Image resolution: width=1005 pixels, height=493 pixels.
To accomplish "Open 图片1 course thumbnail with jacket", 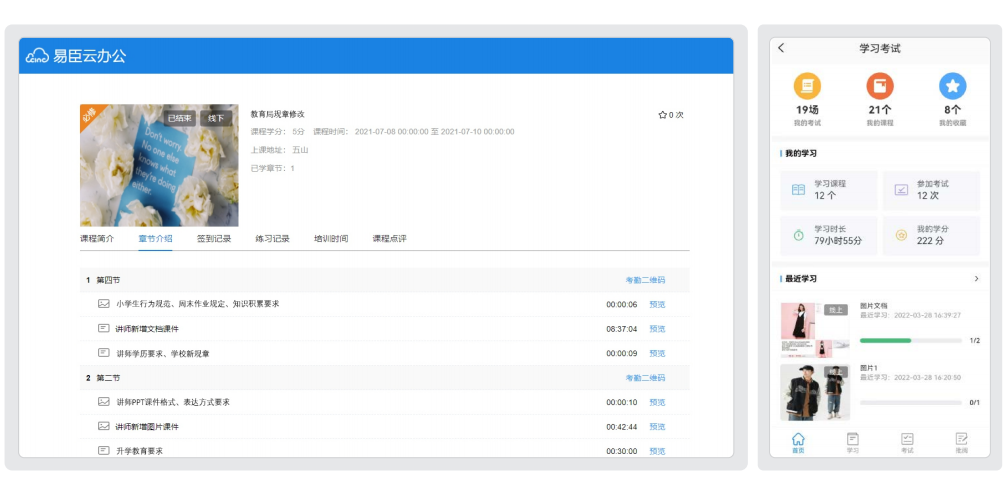I will [815, 392].
